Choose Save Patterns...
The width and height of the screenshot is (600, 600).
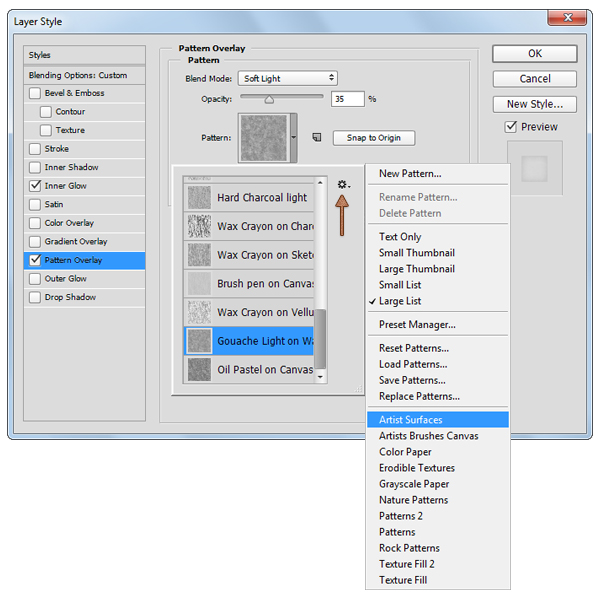[437, 380]
